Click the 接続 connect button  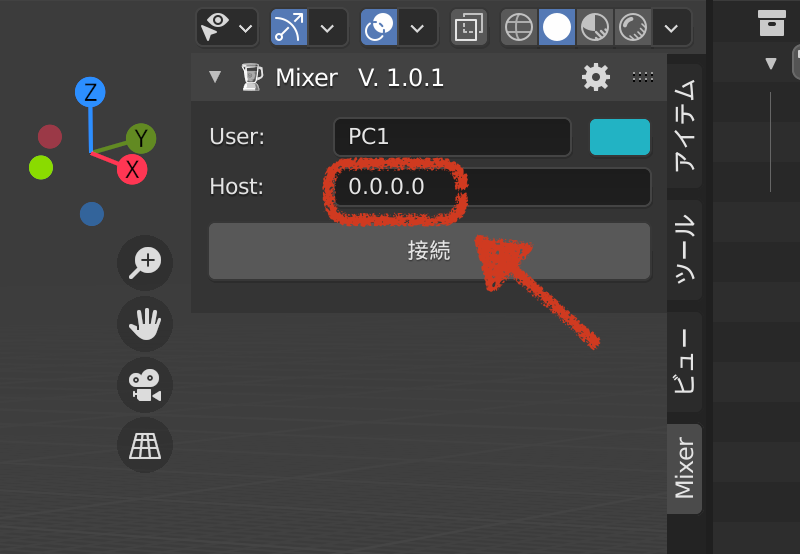point(430,251)
